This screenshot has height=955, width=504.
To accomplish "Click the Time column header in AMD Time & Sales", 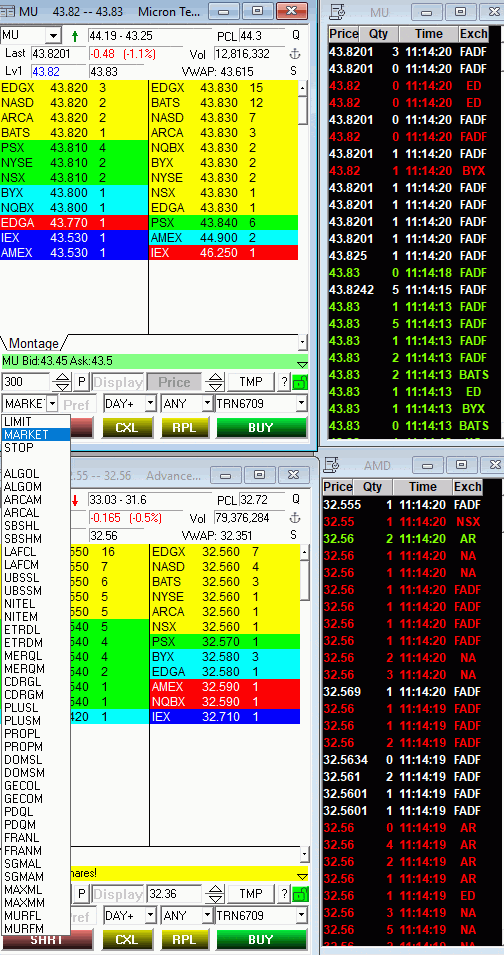I will [x=422, y=487].
